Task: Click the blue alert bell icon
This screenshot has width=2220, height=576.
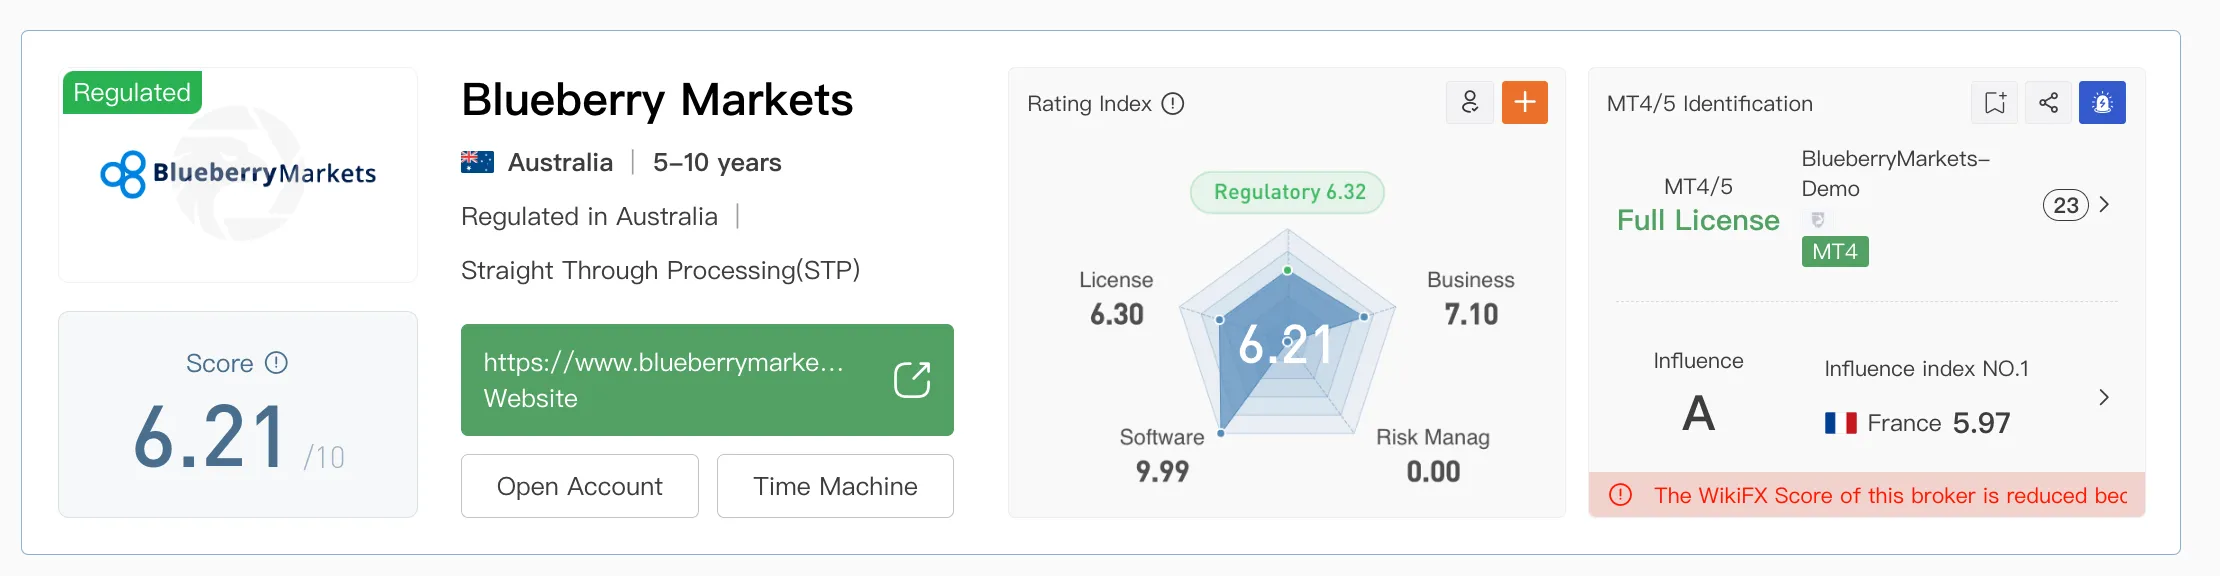Action: click(2102, 102)
